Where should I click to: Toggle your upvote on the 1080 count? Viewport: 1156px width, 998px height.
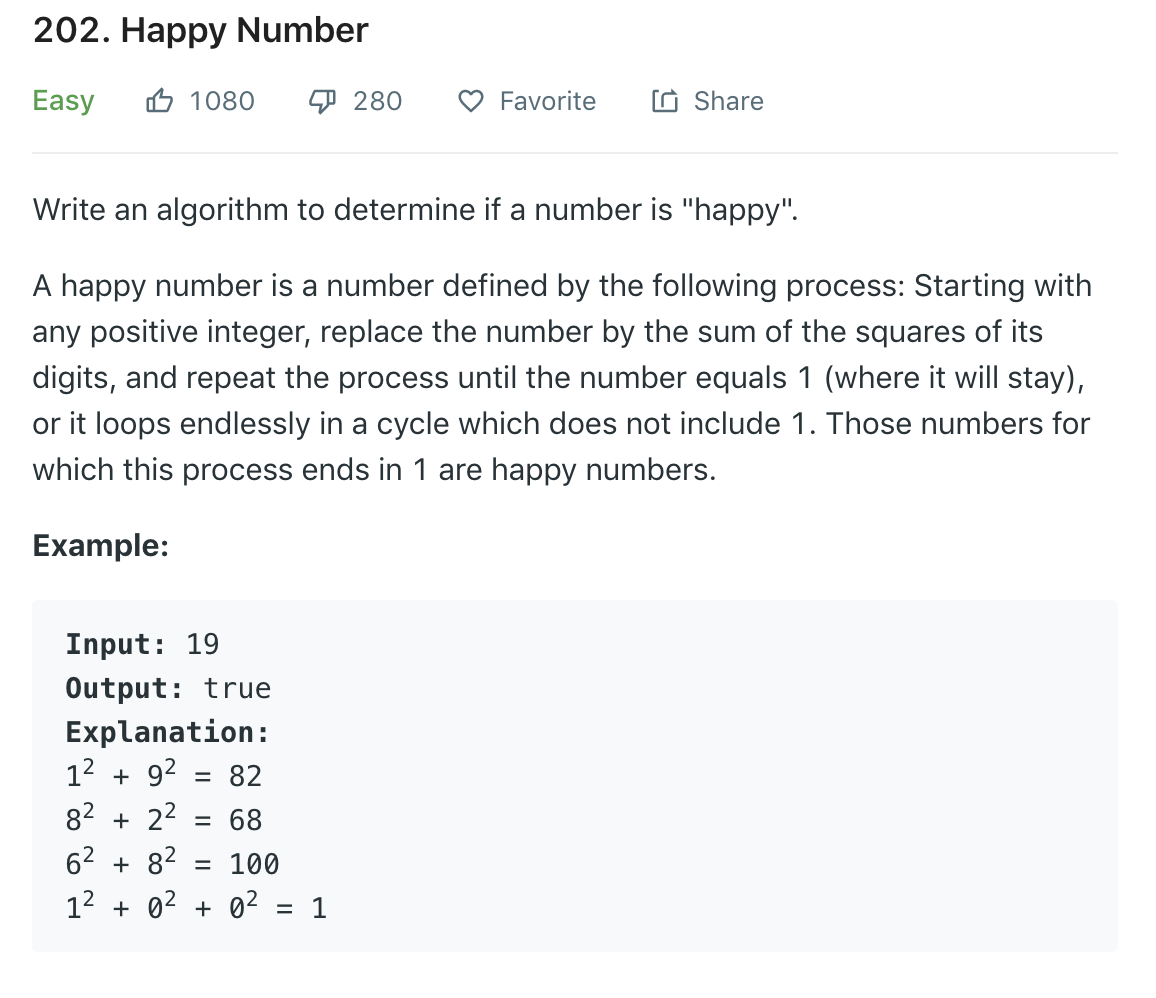point(221,100)
